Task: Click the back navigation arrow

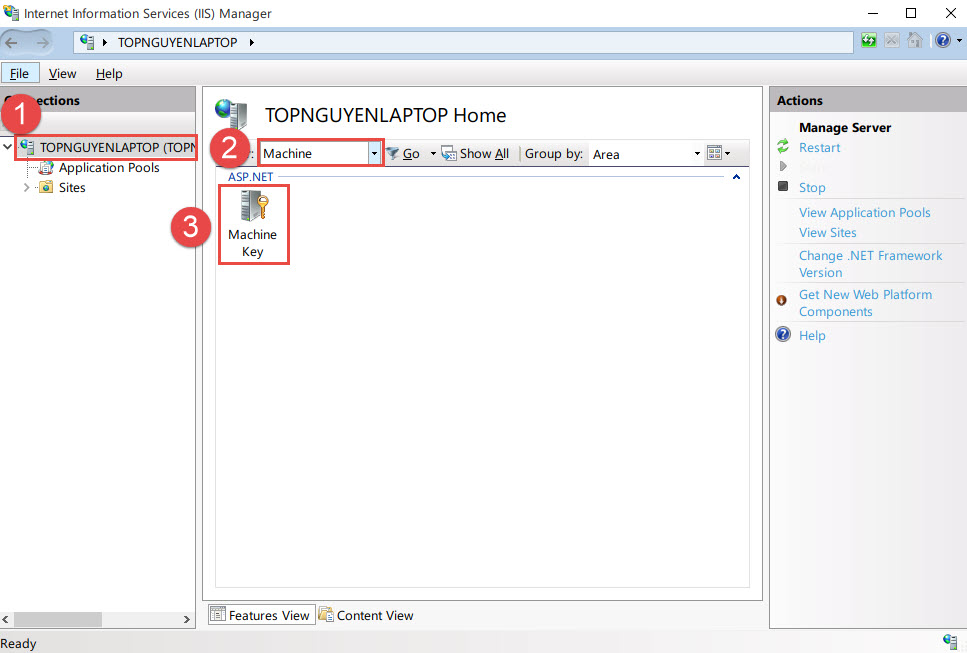Action: click(12, 43)
